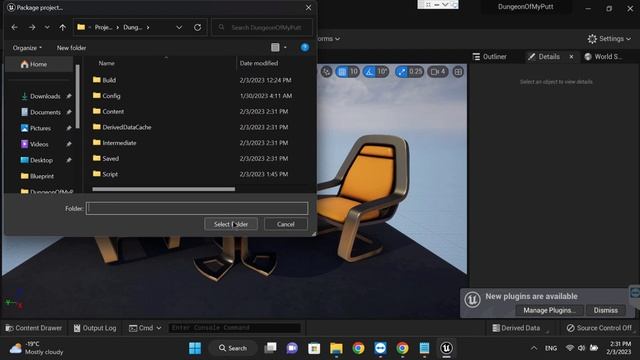Change scale snap value 0.25
This screenshot has height=360, width=640.
416,72
